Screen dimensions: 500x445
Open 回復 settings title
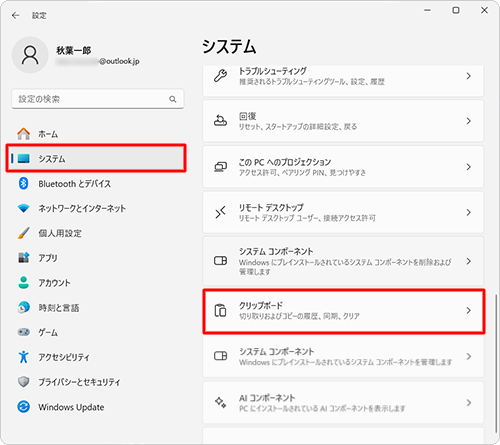tap(248, 116)
